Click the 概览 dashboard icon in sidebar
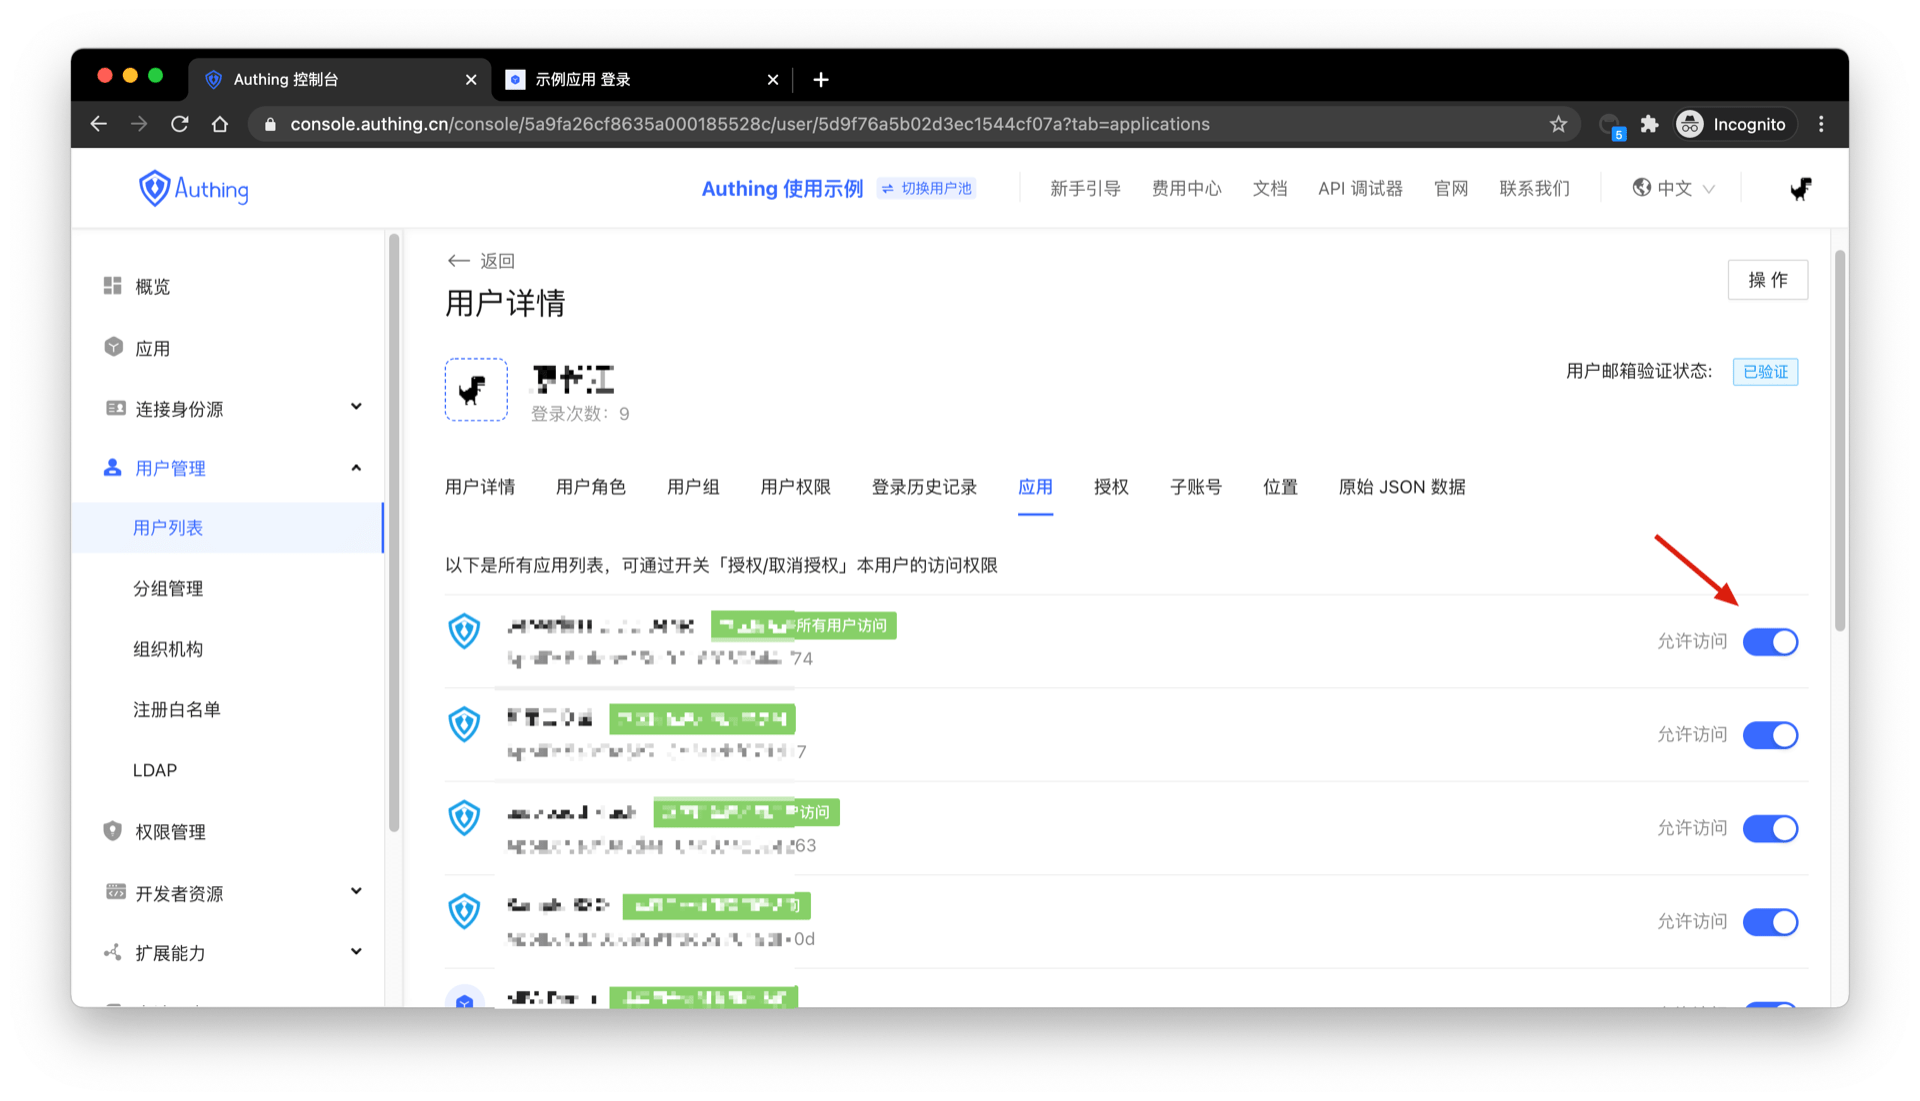 pyautogui.click(x=112, y=286)
